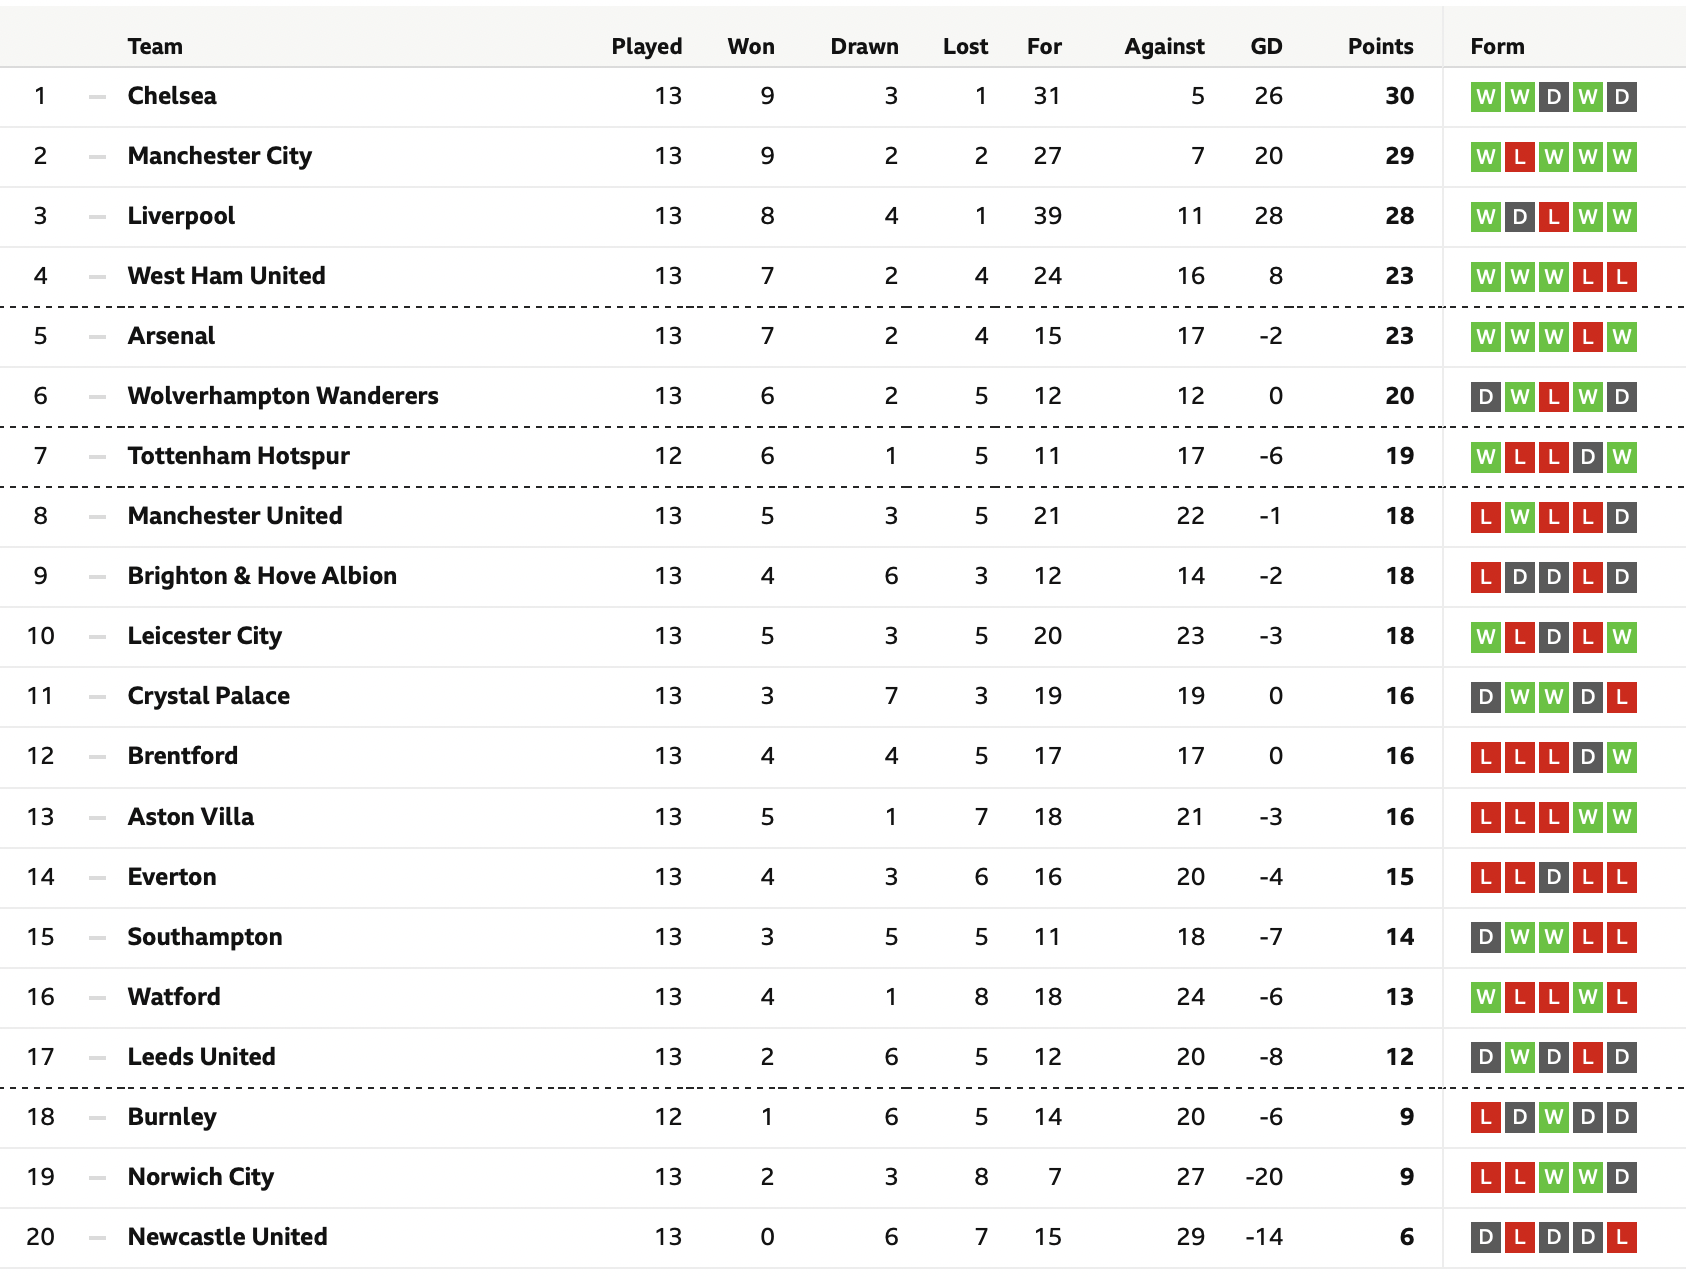This screenshot has height=1278, width=1686.
Task: Click Manchester City's red L form badge
Action: (1520, 157)
